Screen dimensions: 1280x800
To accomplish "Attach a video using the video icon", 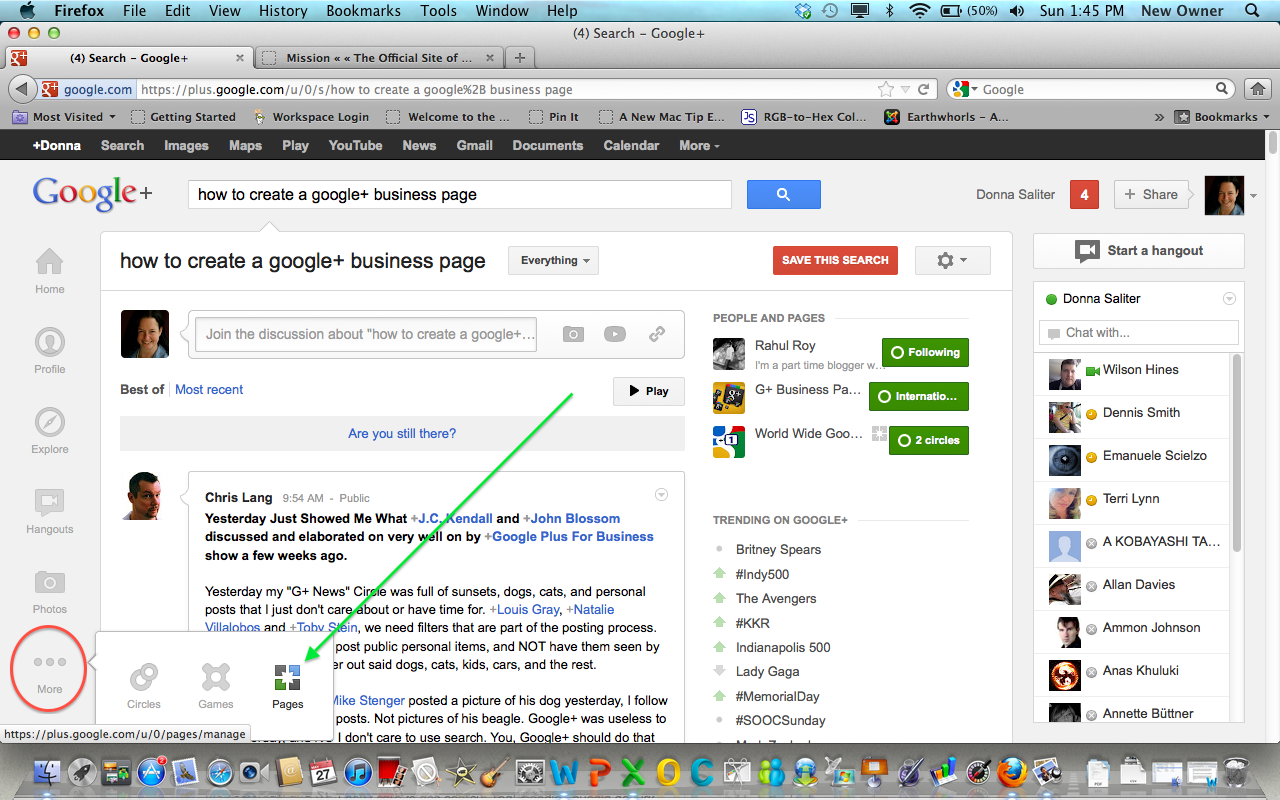I will pyautogui.click(x=615, y=334).
